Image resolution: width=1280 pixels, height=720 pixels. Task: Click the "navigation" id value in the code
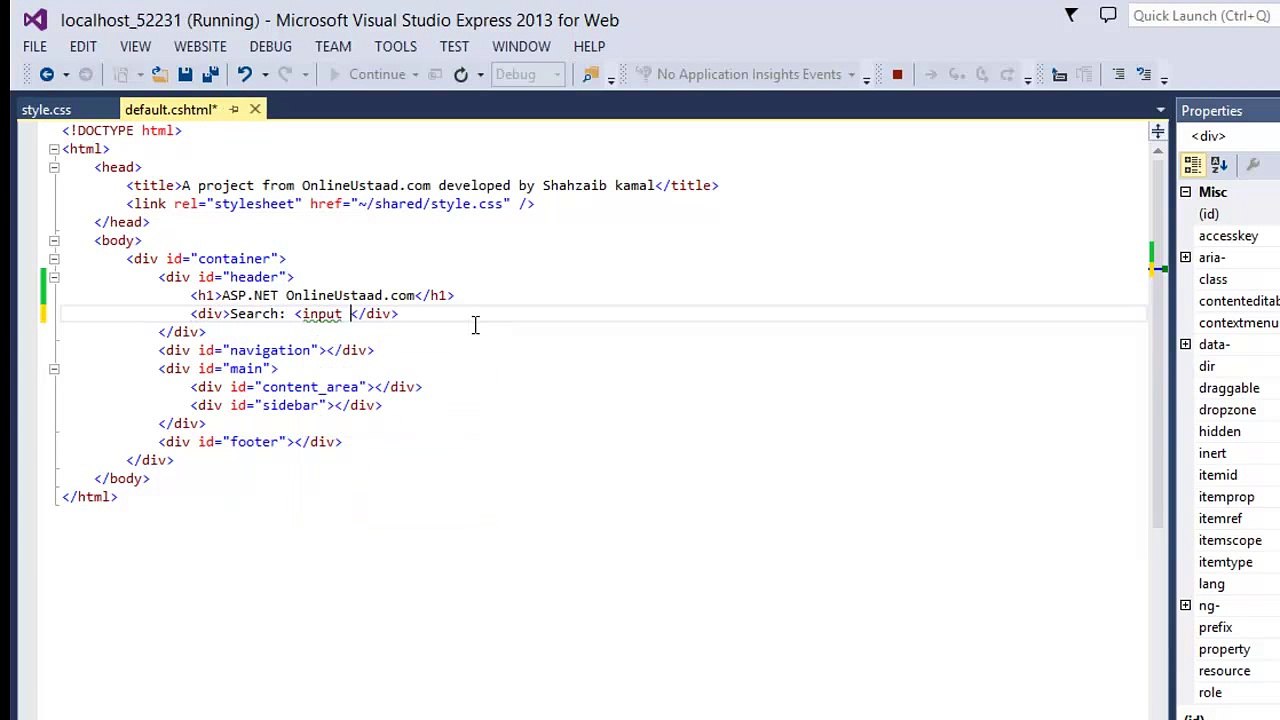[270, 350]
